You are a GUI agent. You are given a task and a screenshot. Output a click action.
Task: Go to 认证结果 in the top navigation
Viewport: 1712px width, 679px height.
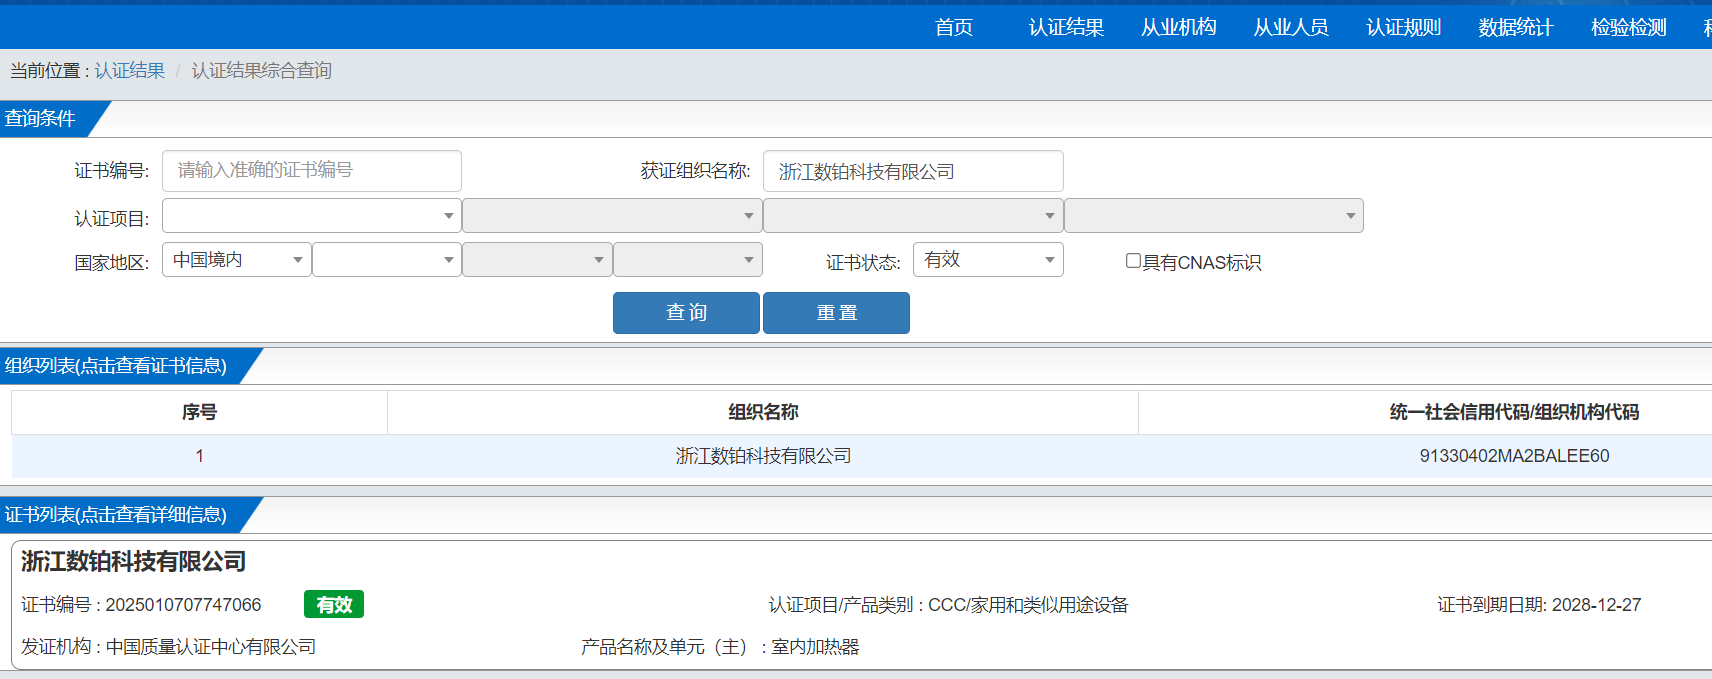click(x=1066, y=27)
